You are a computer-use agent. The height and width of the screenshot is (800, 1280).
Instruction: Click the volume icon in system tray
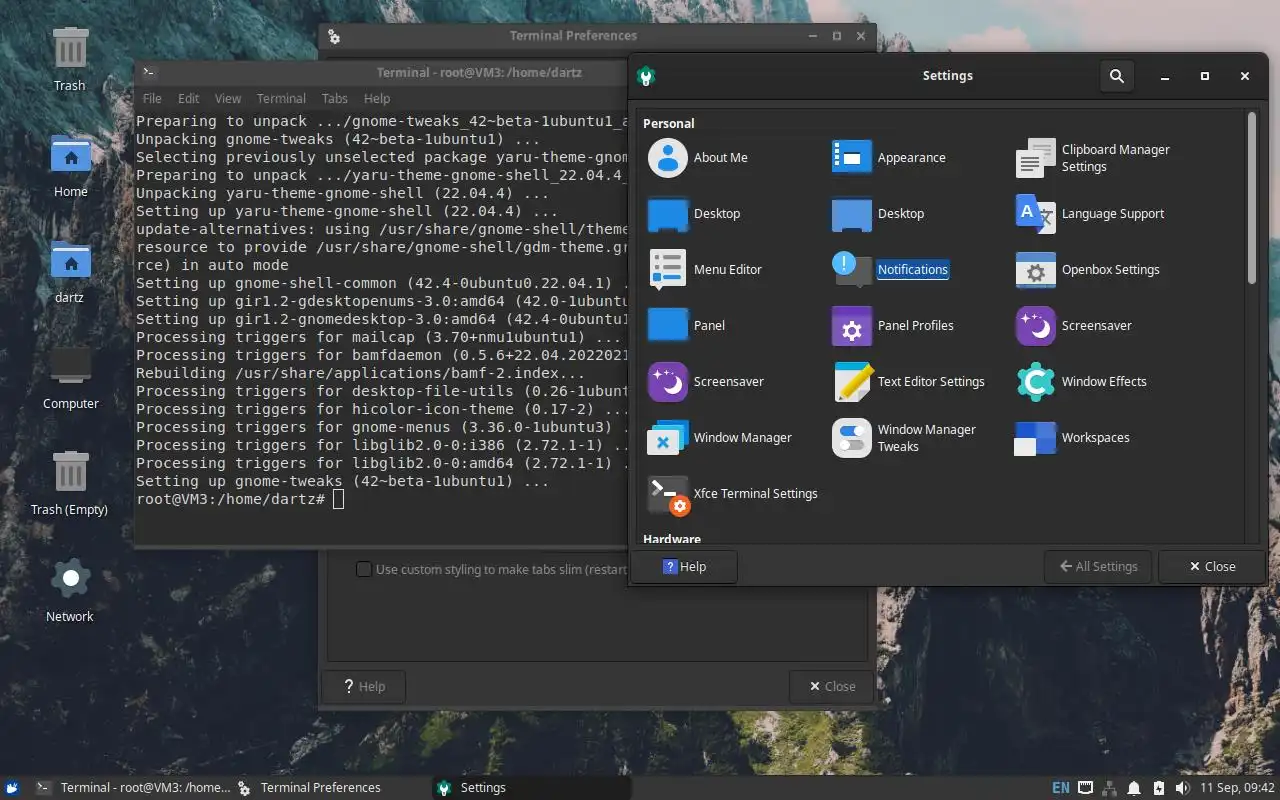[1183, 788]
